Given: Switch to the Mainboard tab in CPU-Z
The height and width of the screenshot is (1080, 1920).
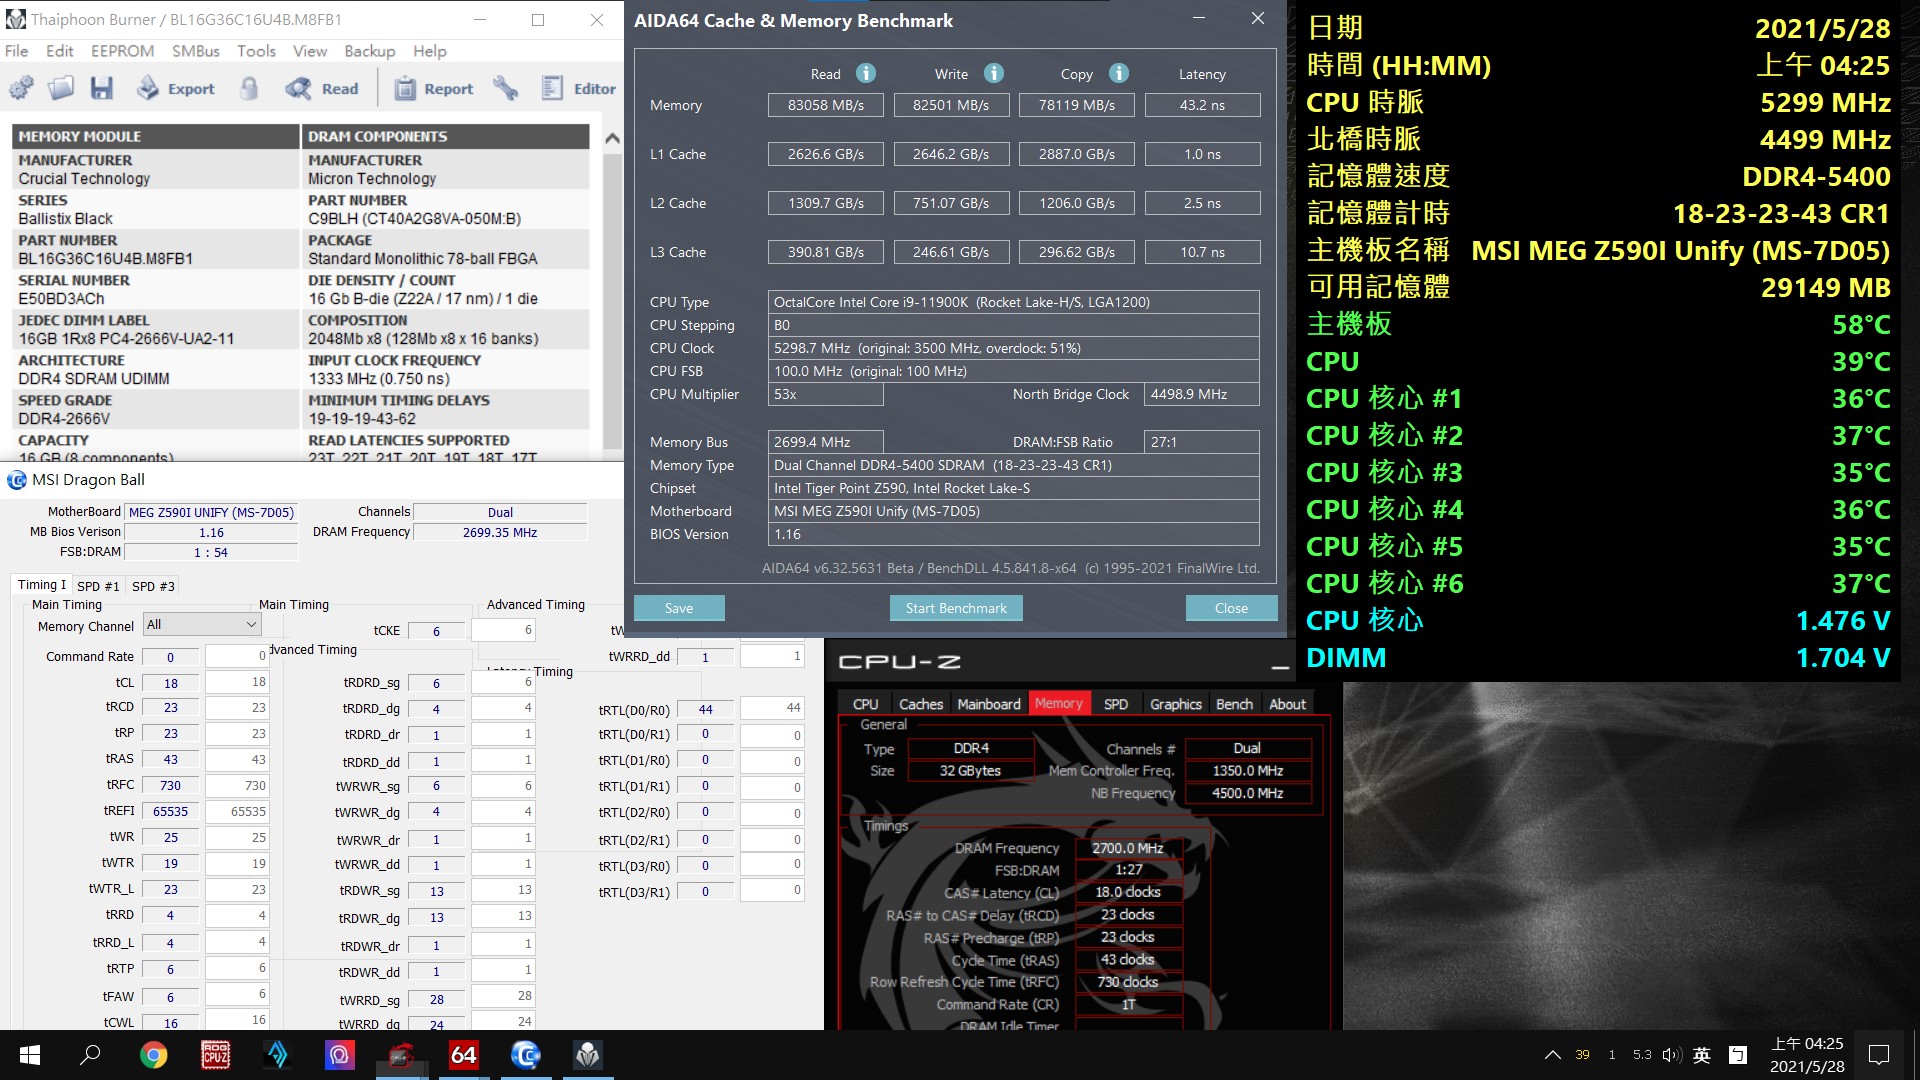Looking at the screenshot, I should click(989, 704).
